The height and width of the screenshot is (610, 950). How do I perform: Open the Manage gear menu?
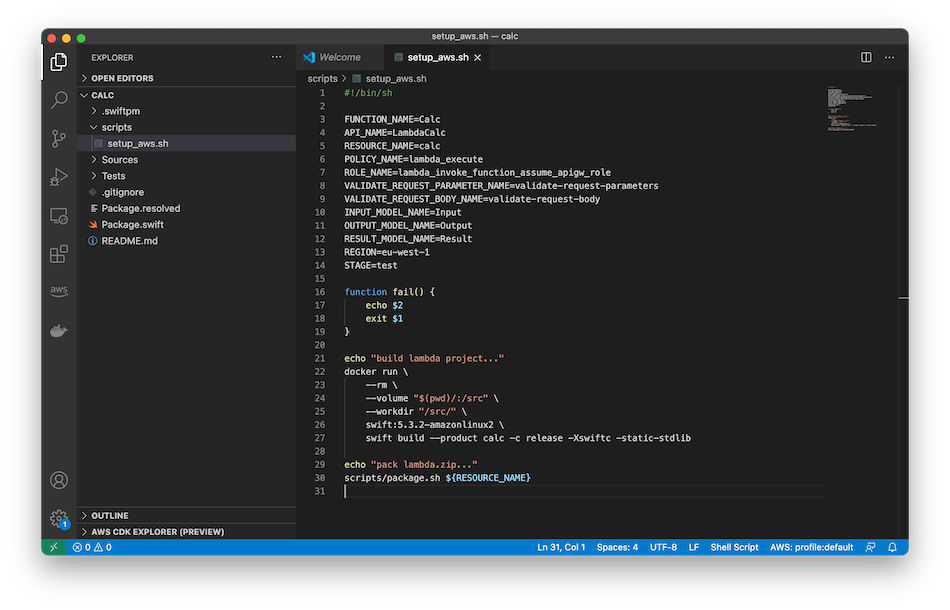point(59,518)
